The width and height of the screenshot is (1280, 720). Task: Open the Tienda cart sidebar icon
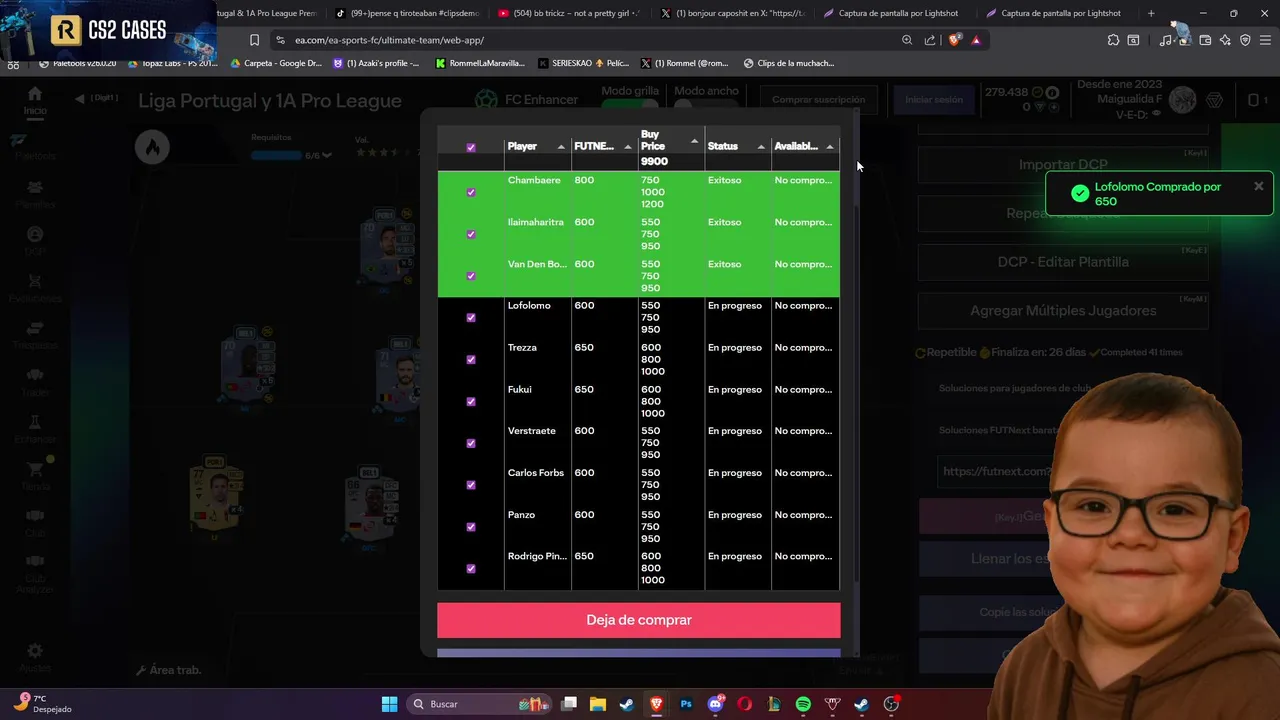point(35,475)
